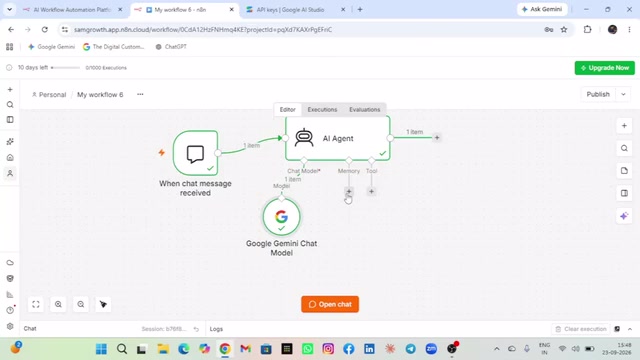The width and height of the screenshot is (640, 360).
Task: Add a Tool sub-node plus
Action: [371, 191]
